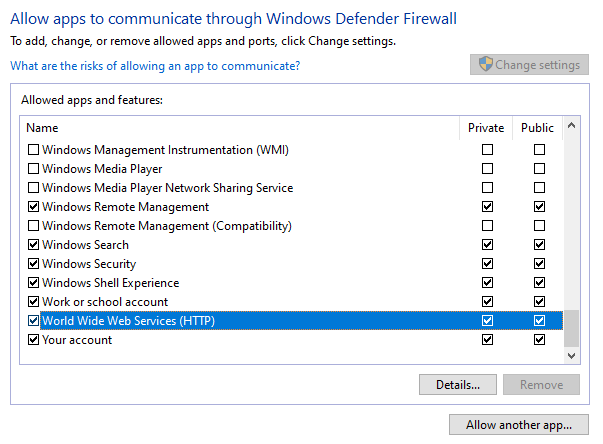603x444 pixels.
Task: Click the Private column header
Action: click(486, 128)
